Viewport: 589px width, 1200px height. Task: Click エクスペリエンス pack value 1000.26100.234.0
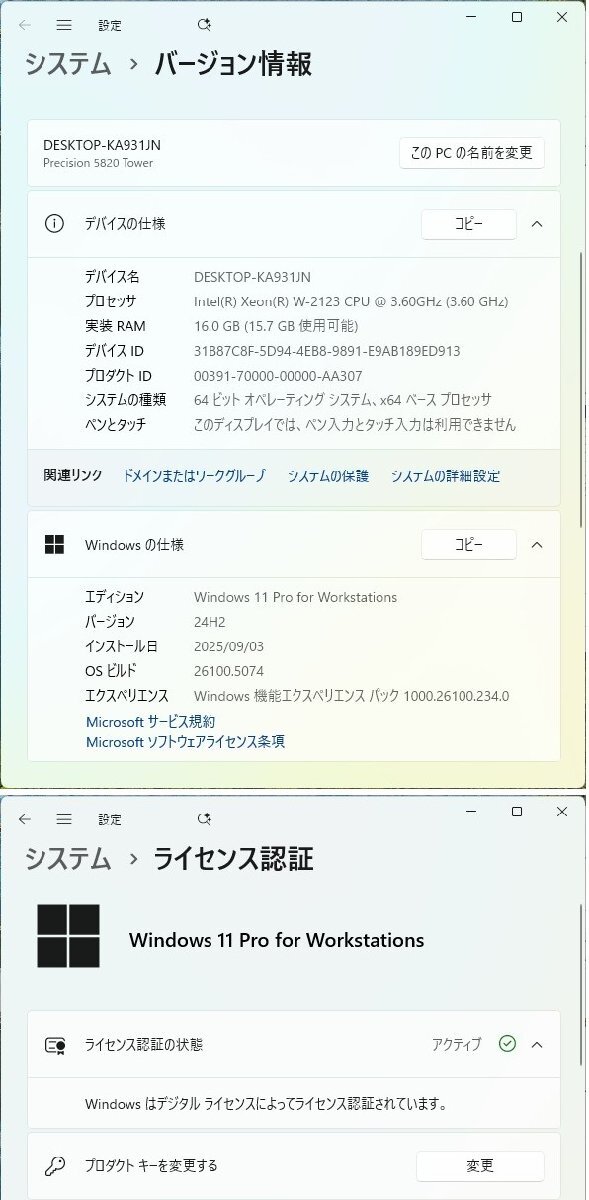tap(351, 696)
